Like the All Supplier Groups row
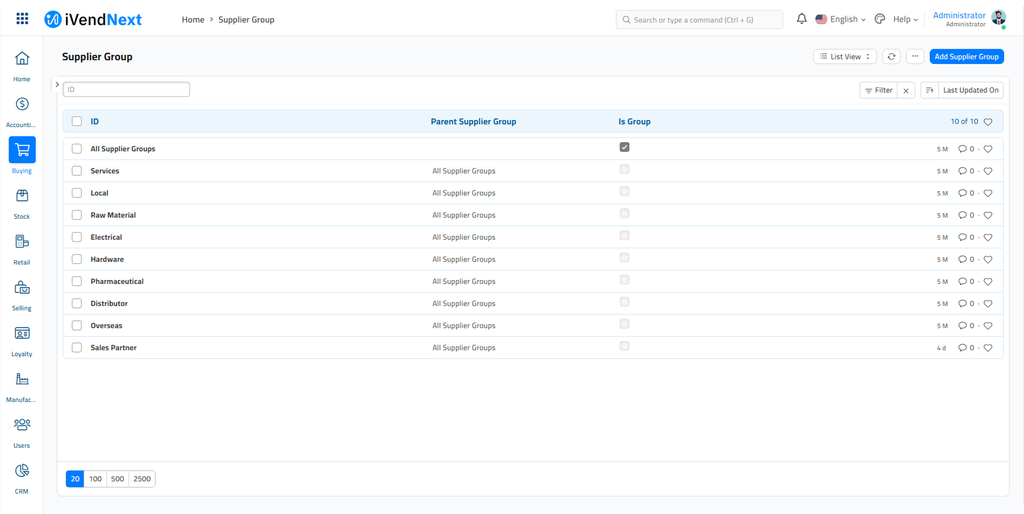This screenshot has width=1024, height=514. pyautogui.click(x=988, y=149)
